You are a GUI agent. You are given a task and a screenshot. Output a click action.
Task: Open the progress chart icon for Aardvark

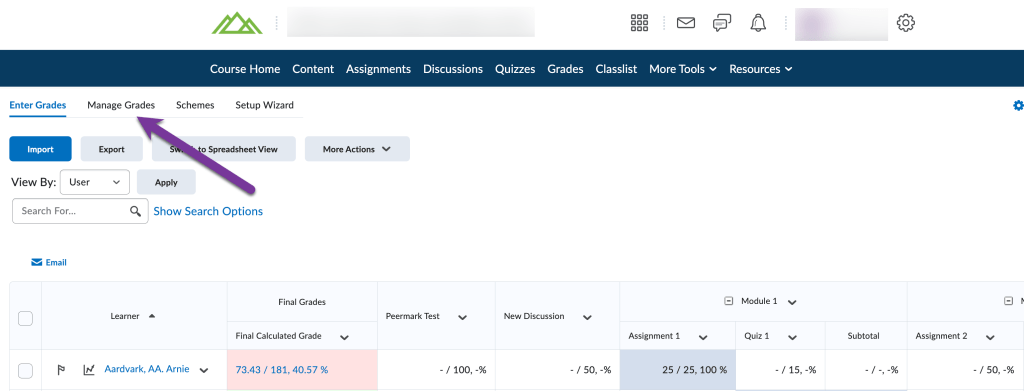click(x=89, y=369)
